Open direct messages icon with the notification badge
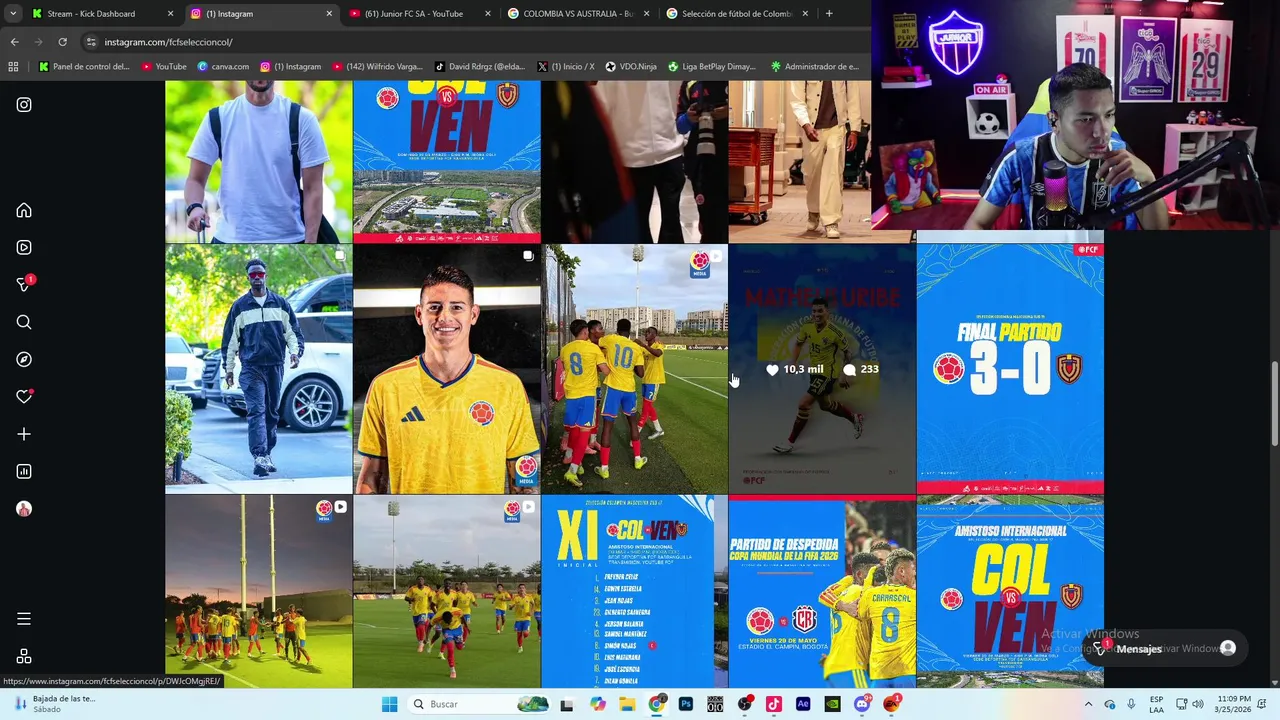1280x720 pixels. (x=24, y=285)
